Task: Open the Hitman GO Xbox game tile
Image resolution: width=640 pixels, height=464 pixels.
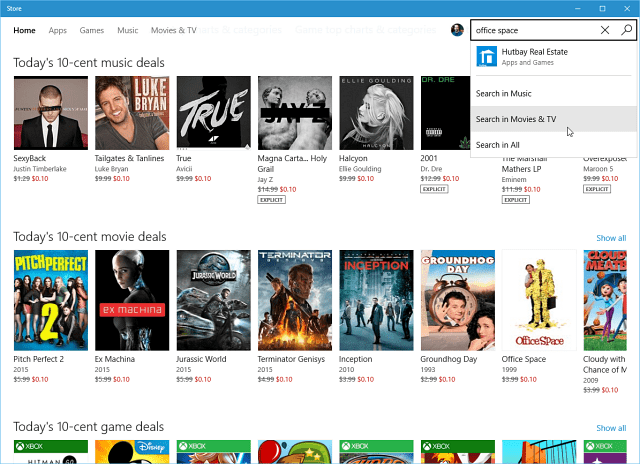Action: [x=51, y=452]
